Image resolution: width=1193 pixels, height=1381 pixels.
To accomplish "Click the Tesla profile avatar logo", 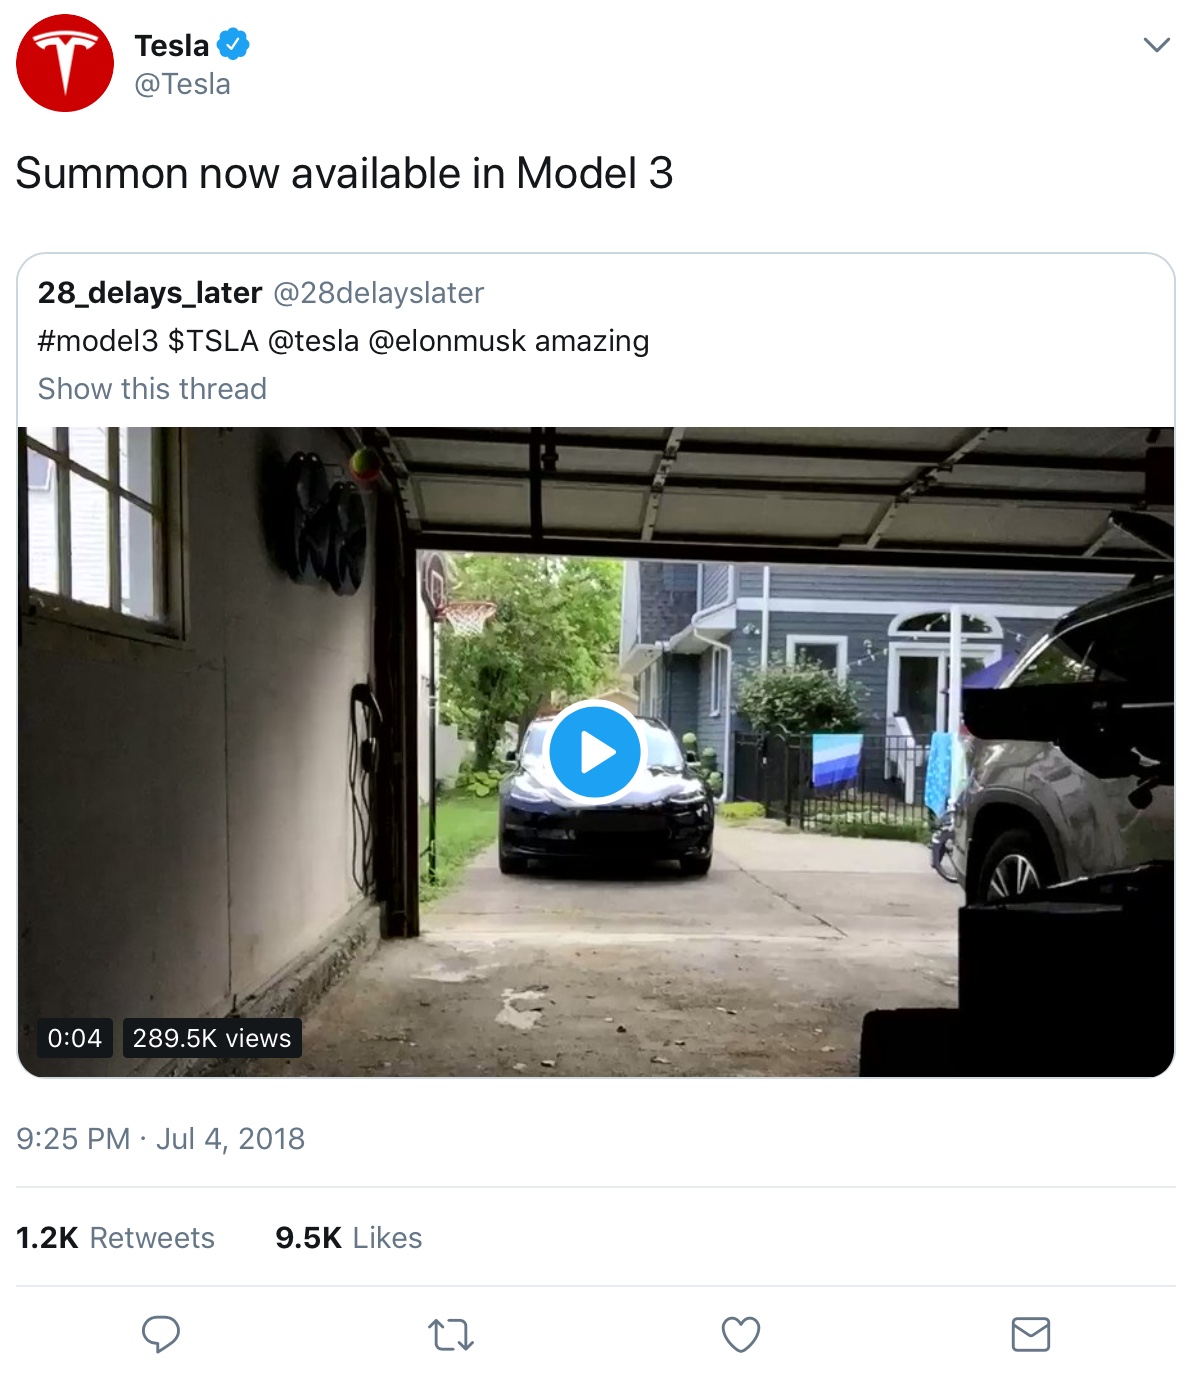I will click(65, 63).
